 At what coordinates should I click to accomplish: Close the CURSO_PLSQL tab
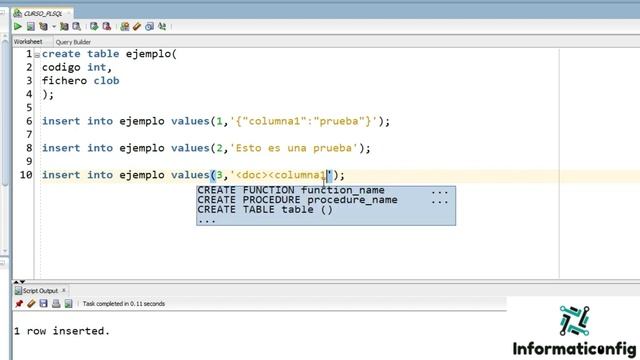pyautogui.click(x=69, y=13)
